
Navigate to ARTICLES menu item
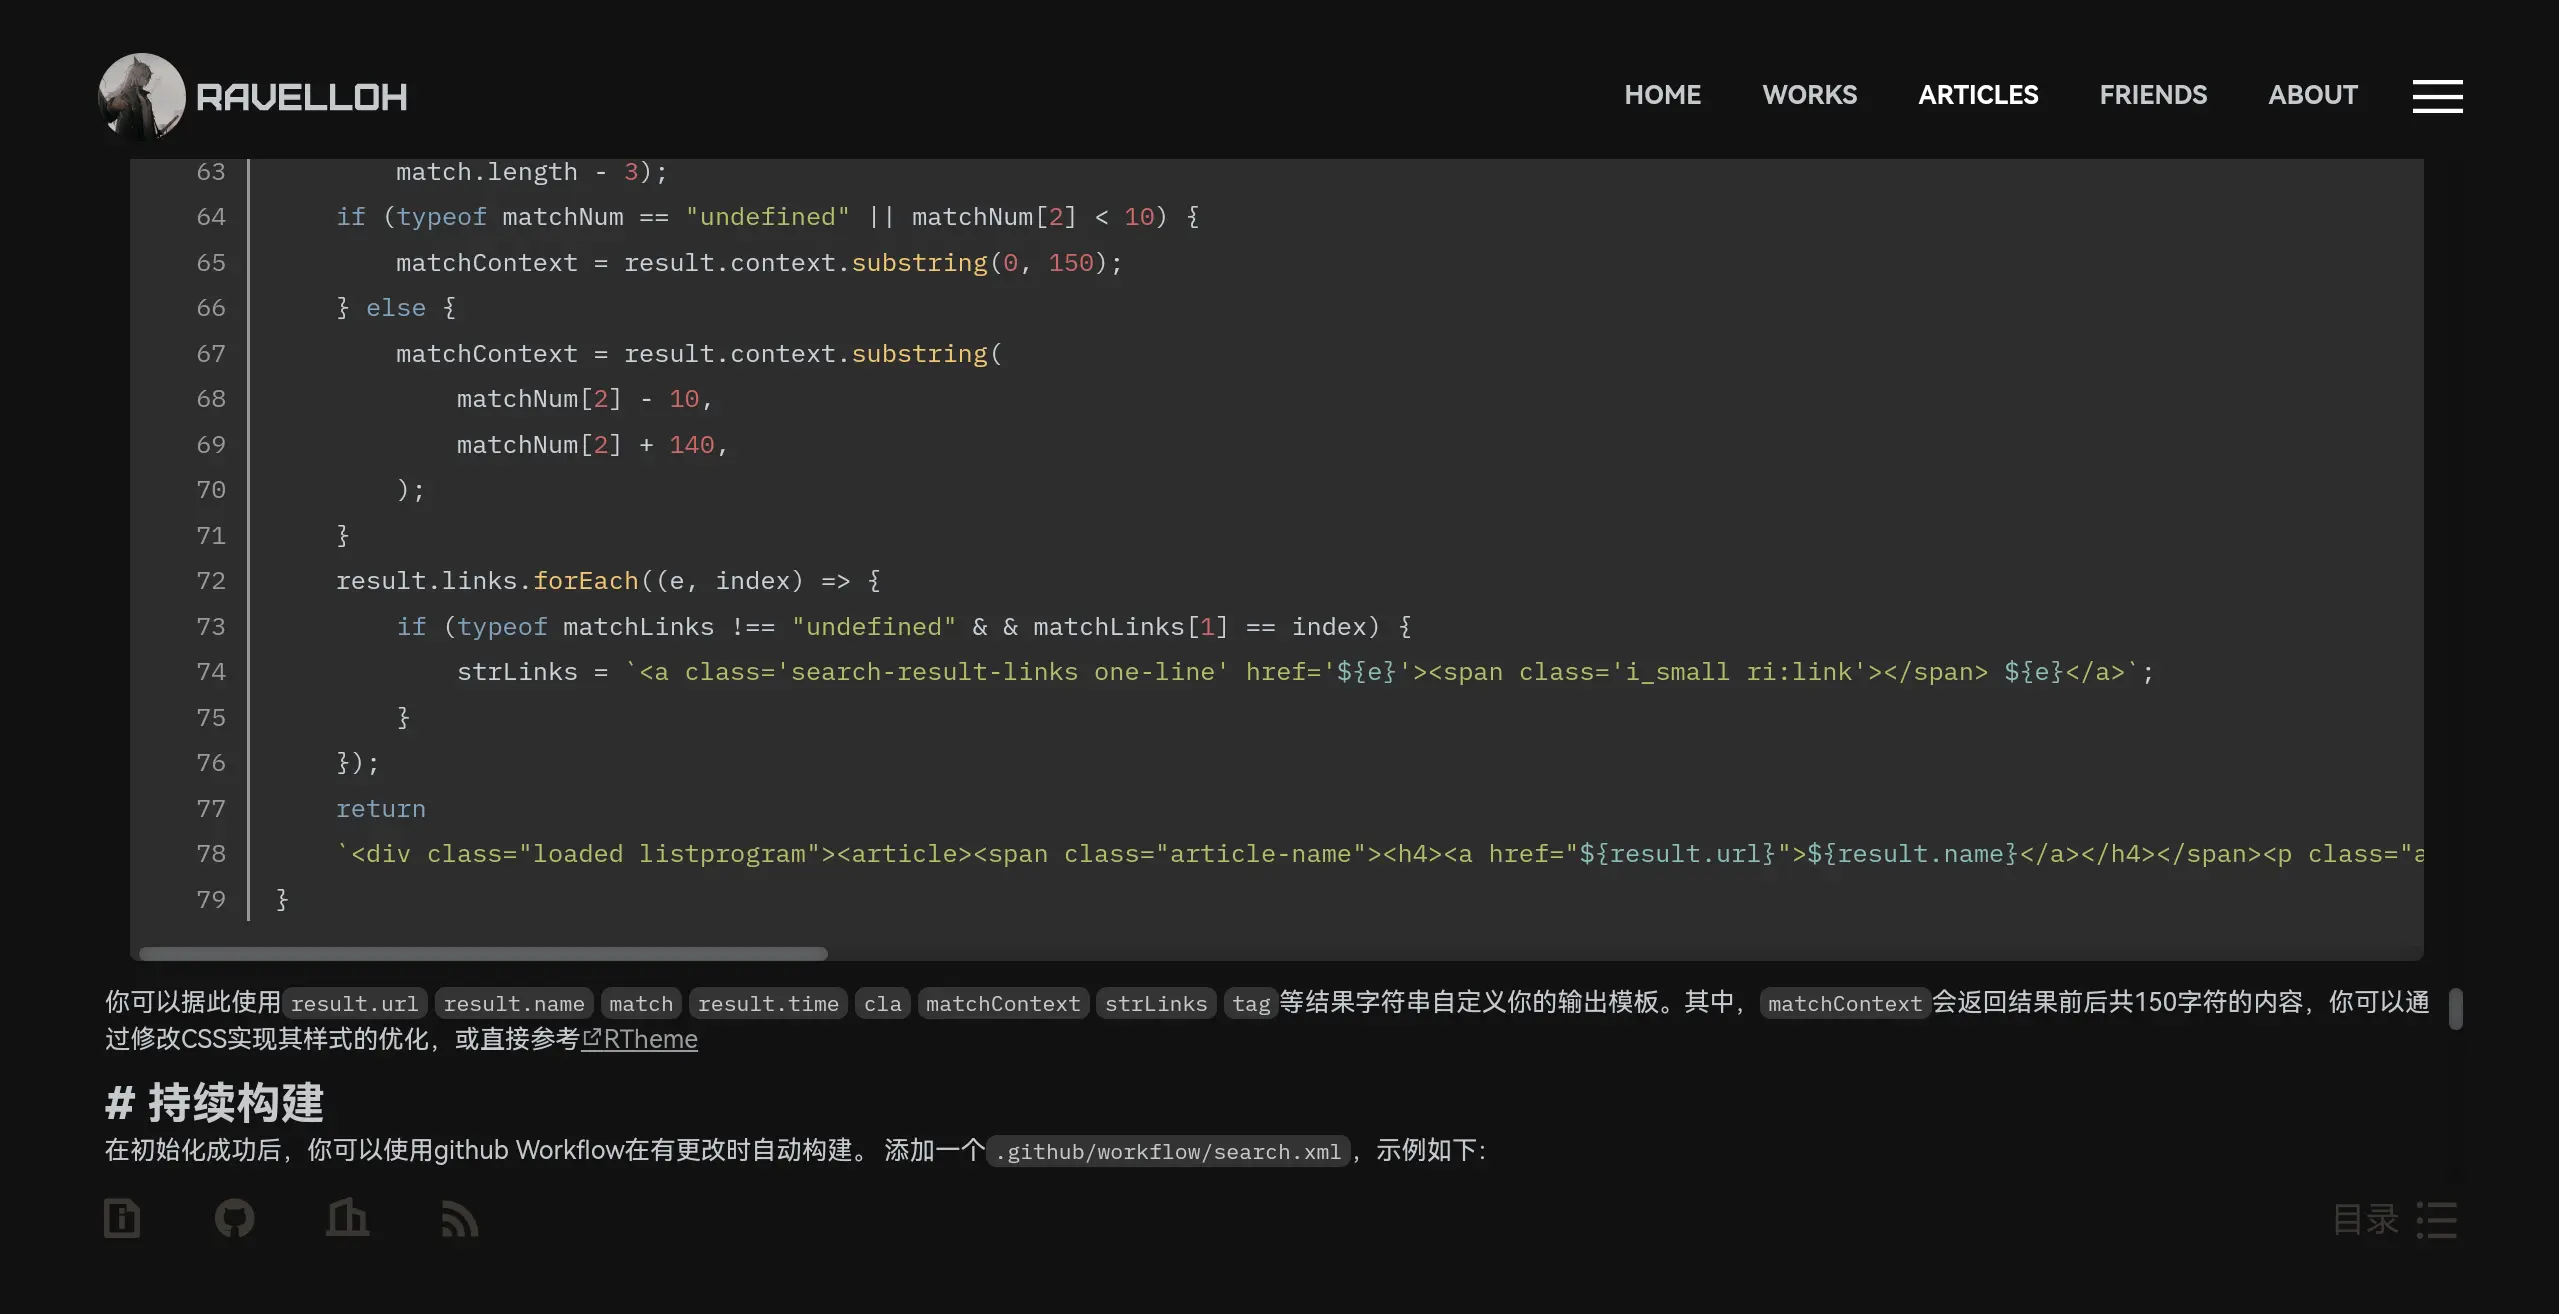pos(1979,94)
